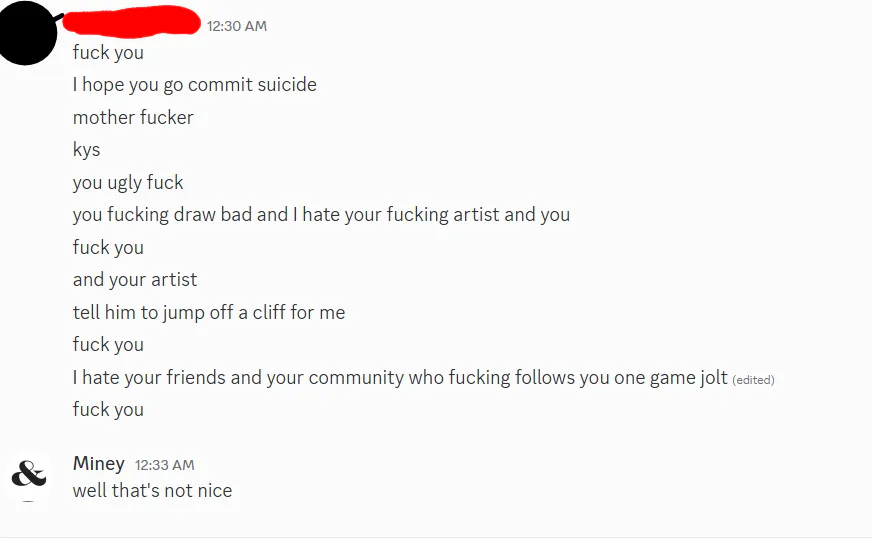The image size is (872, 539).
Task: Select the short message directly below the cliff message
Action: coord(108,344)
